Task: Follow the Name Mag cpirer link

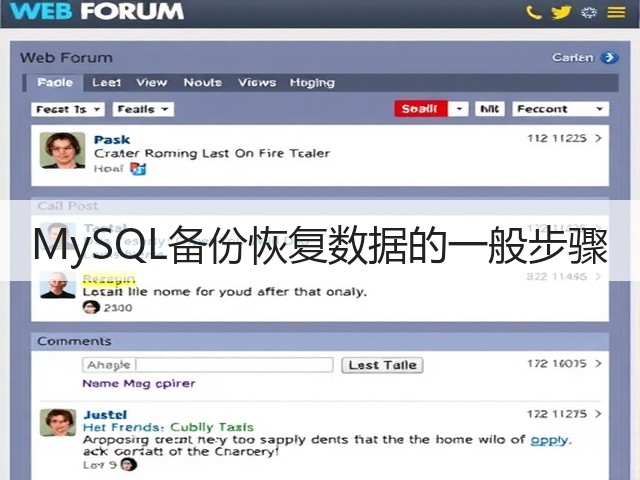Action: [139, 384]
